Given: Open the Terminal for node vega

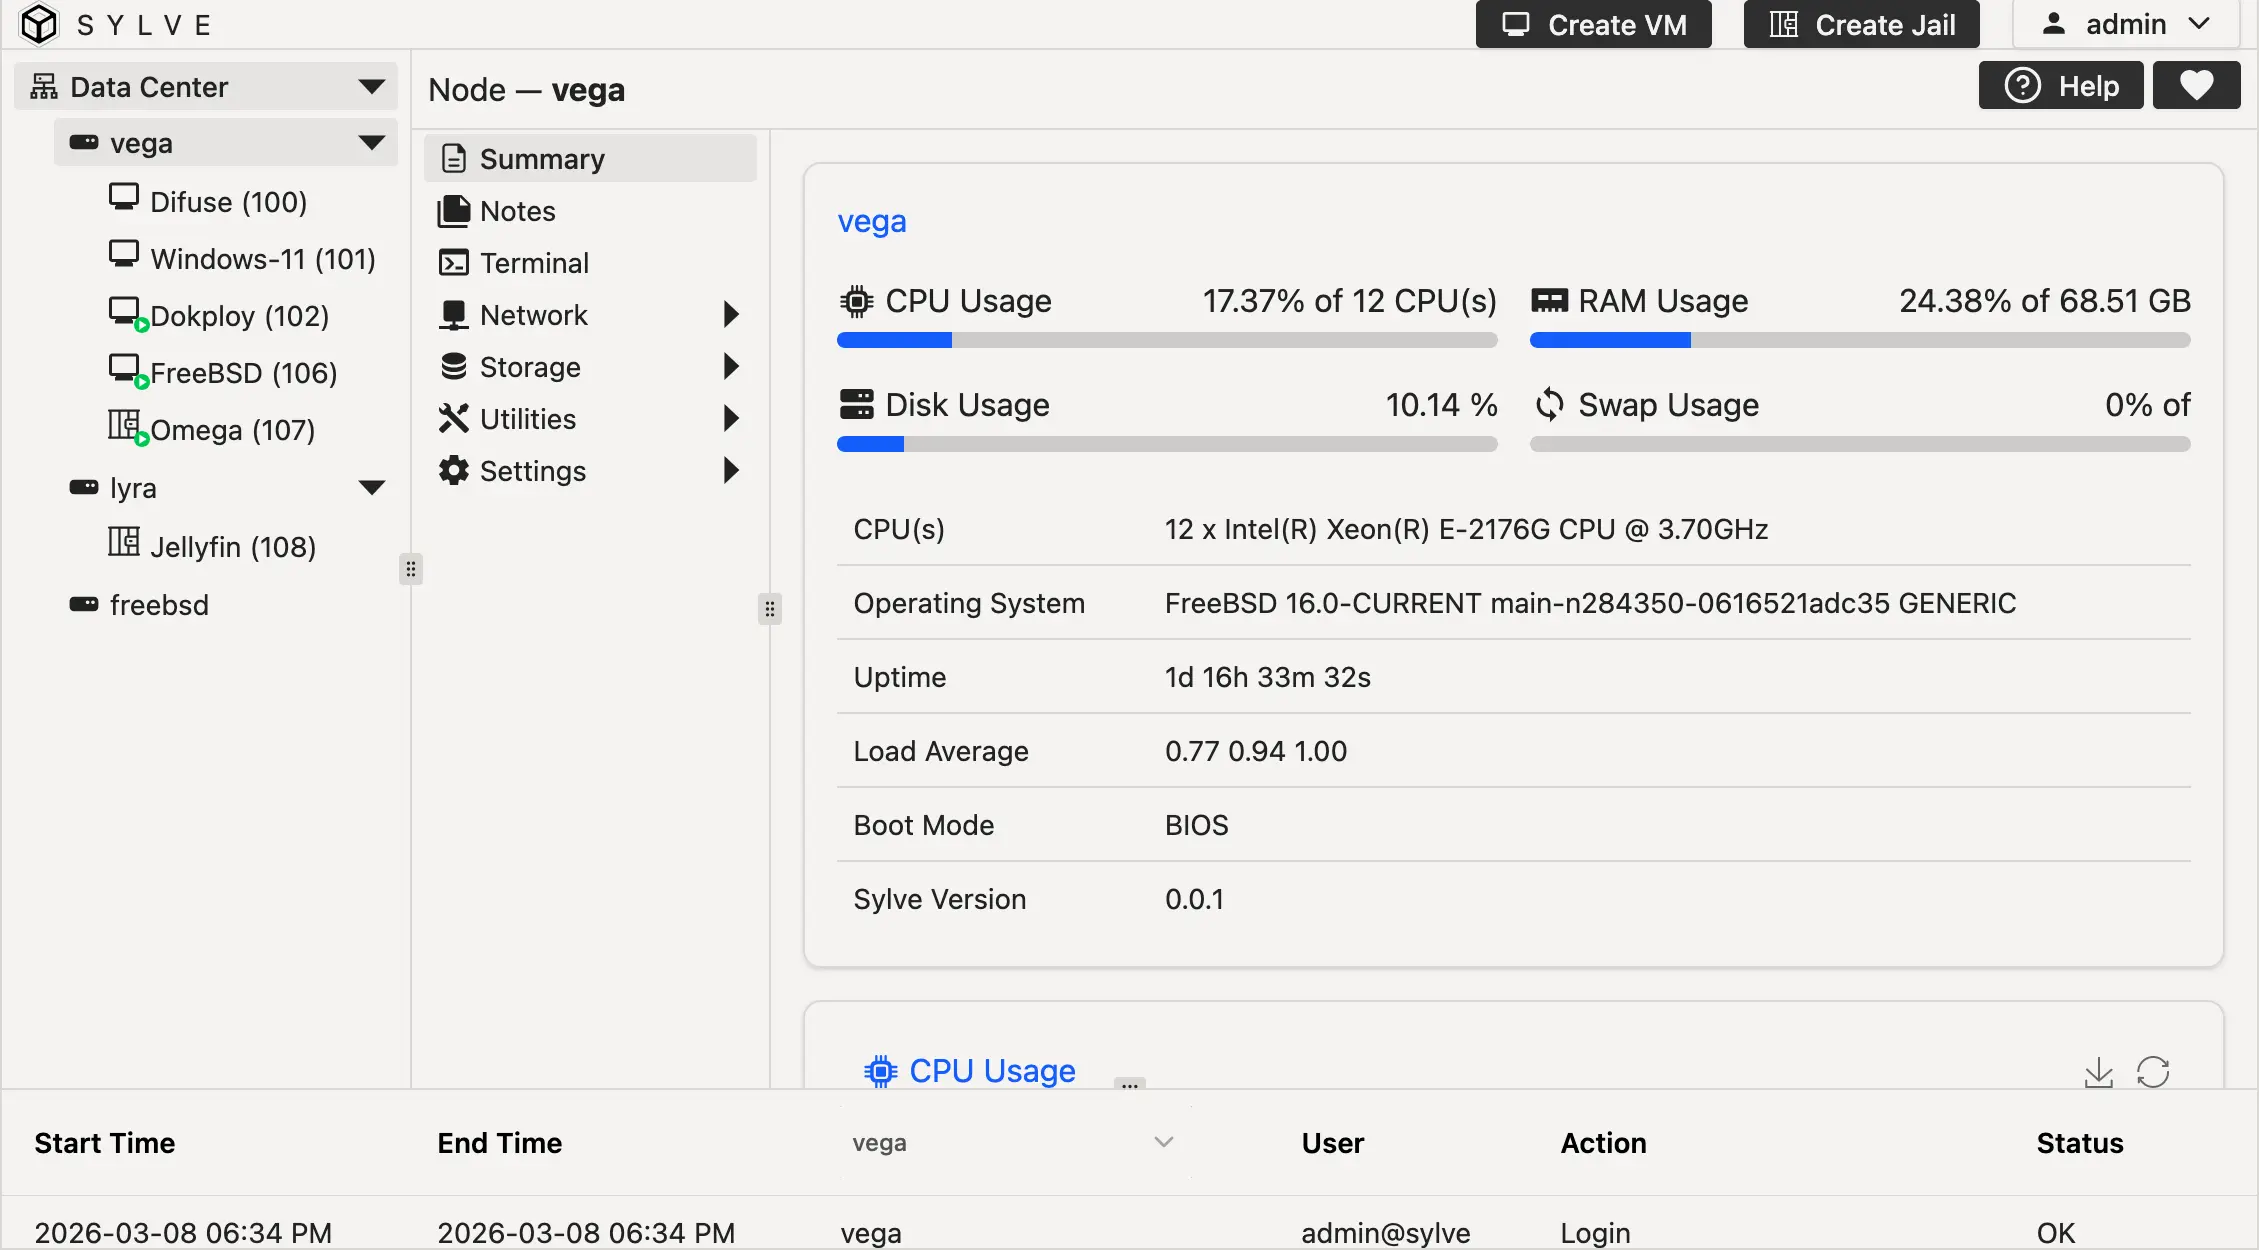Looking at the screenshot, I should (534, 262).
